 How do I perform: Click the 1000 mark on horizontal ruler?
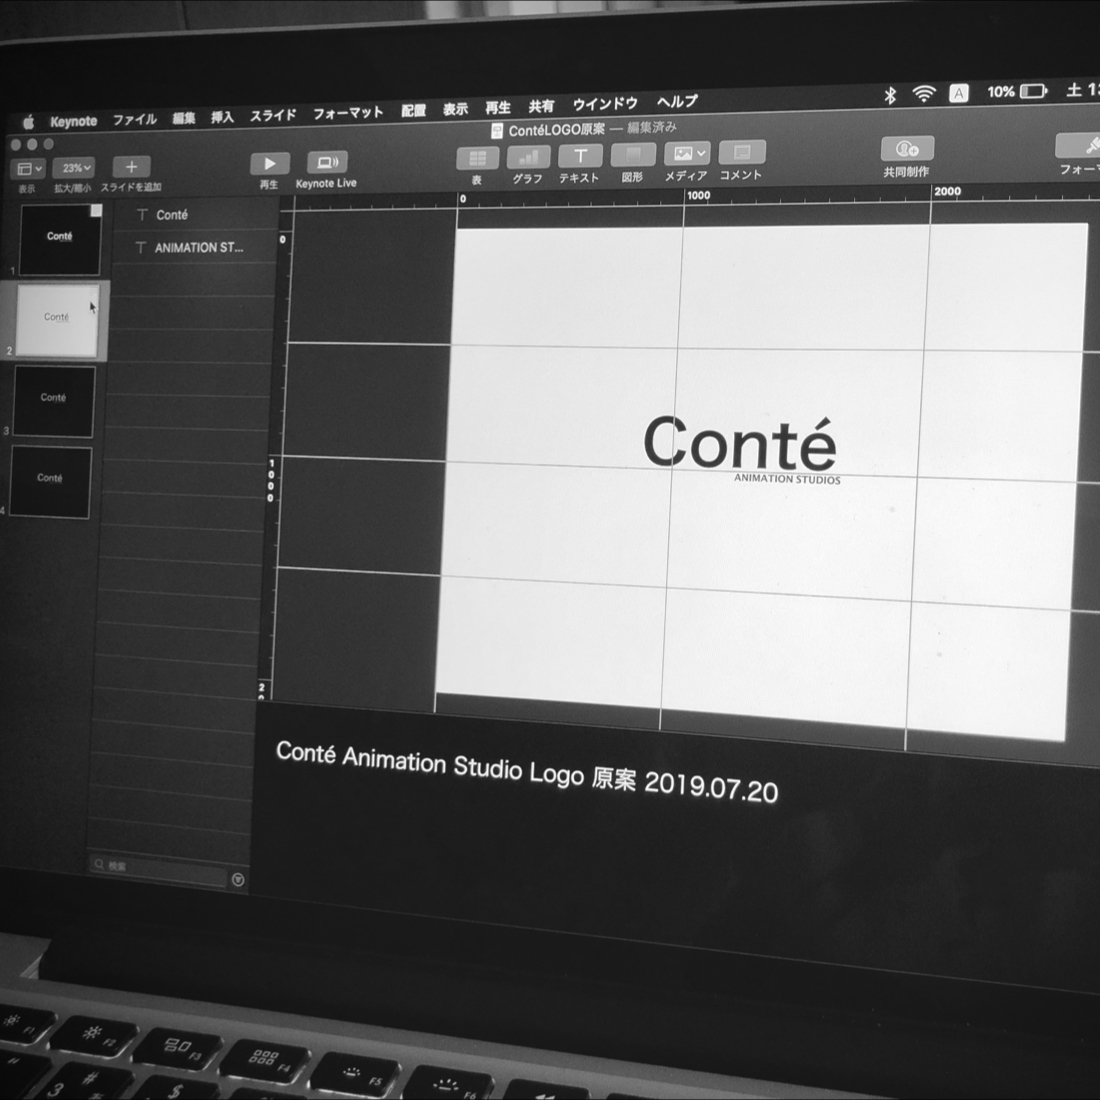coord(698,196)
